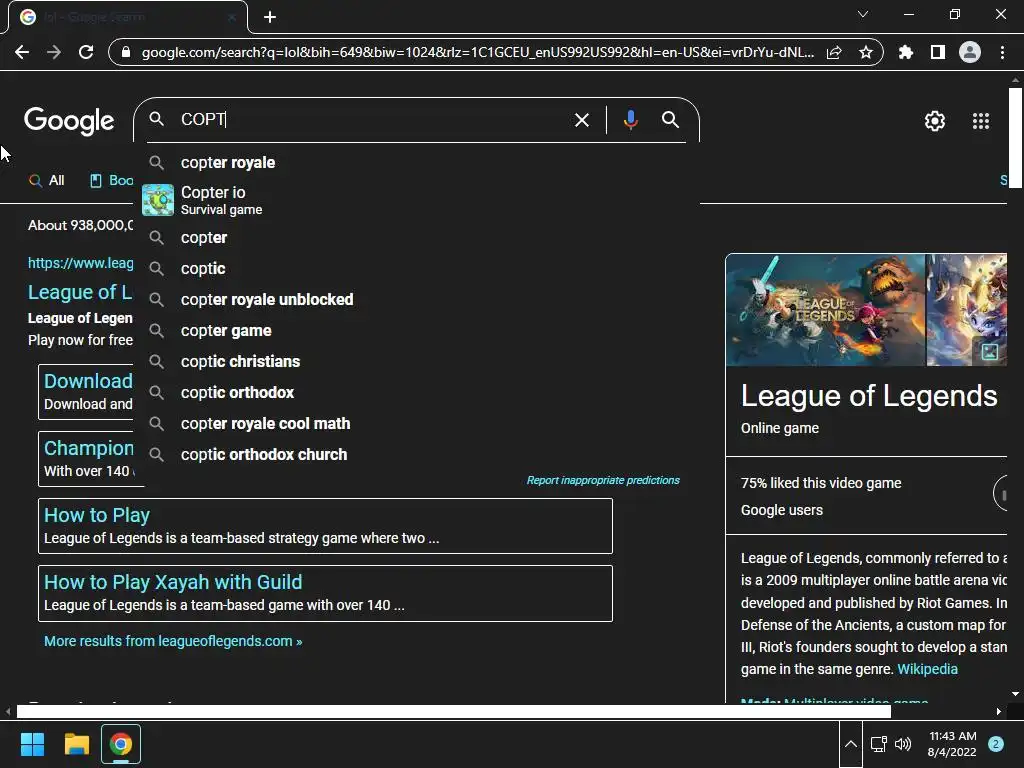
Task: Select 'coptic orthodox church' suggestion
Action: coord(415,455)
